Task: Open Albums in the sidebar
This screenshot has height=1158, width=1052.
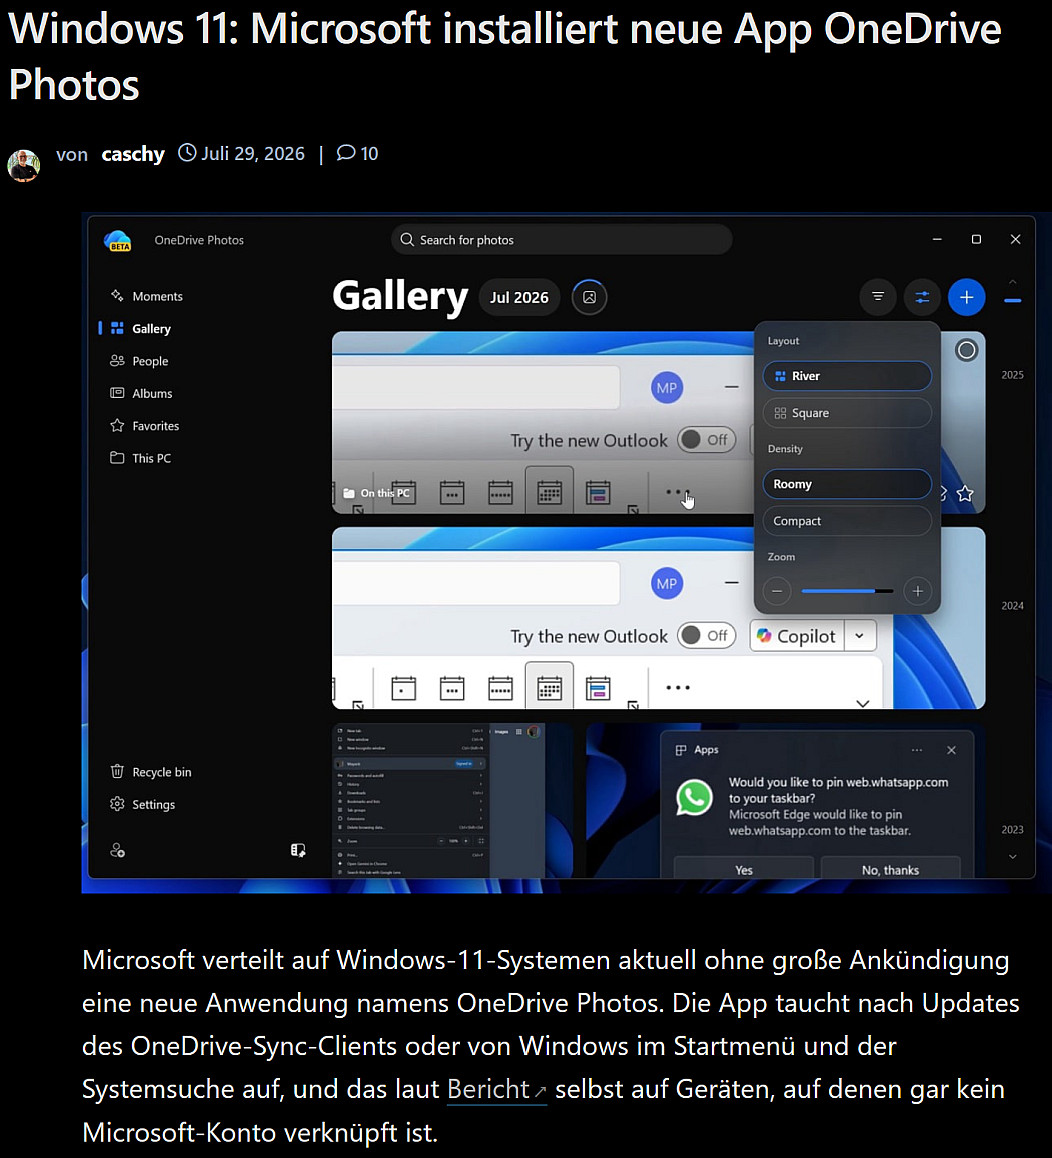Action: coord(141,394)
